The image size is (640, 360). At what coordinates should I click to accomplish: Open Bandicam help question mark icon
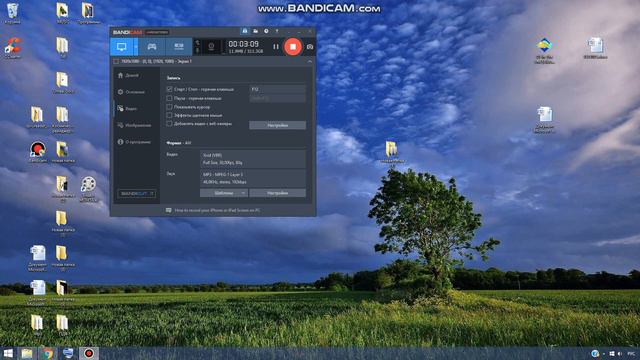[x=277, y=31]
